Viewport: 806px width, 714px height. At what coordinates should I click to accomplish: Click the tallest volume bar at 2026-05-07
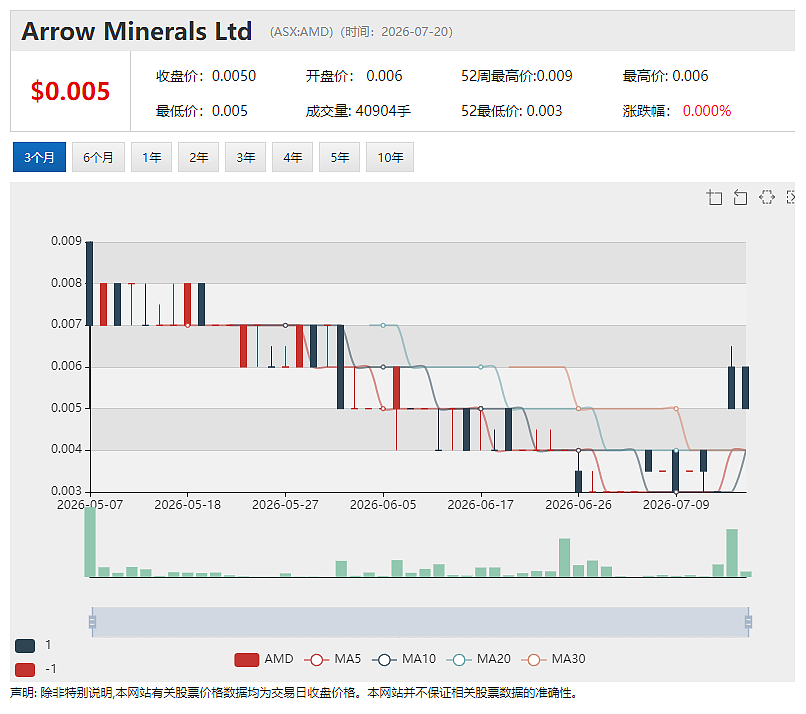(90, 542)
